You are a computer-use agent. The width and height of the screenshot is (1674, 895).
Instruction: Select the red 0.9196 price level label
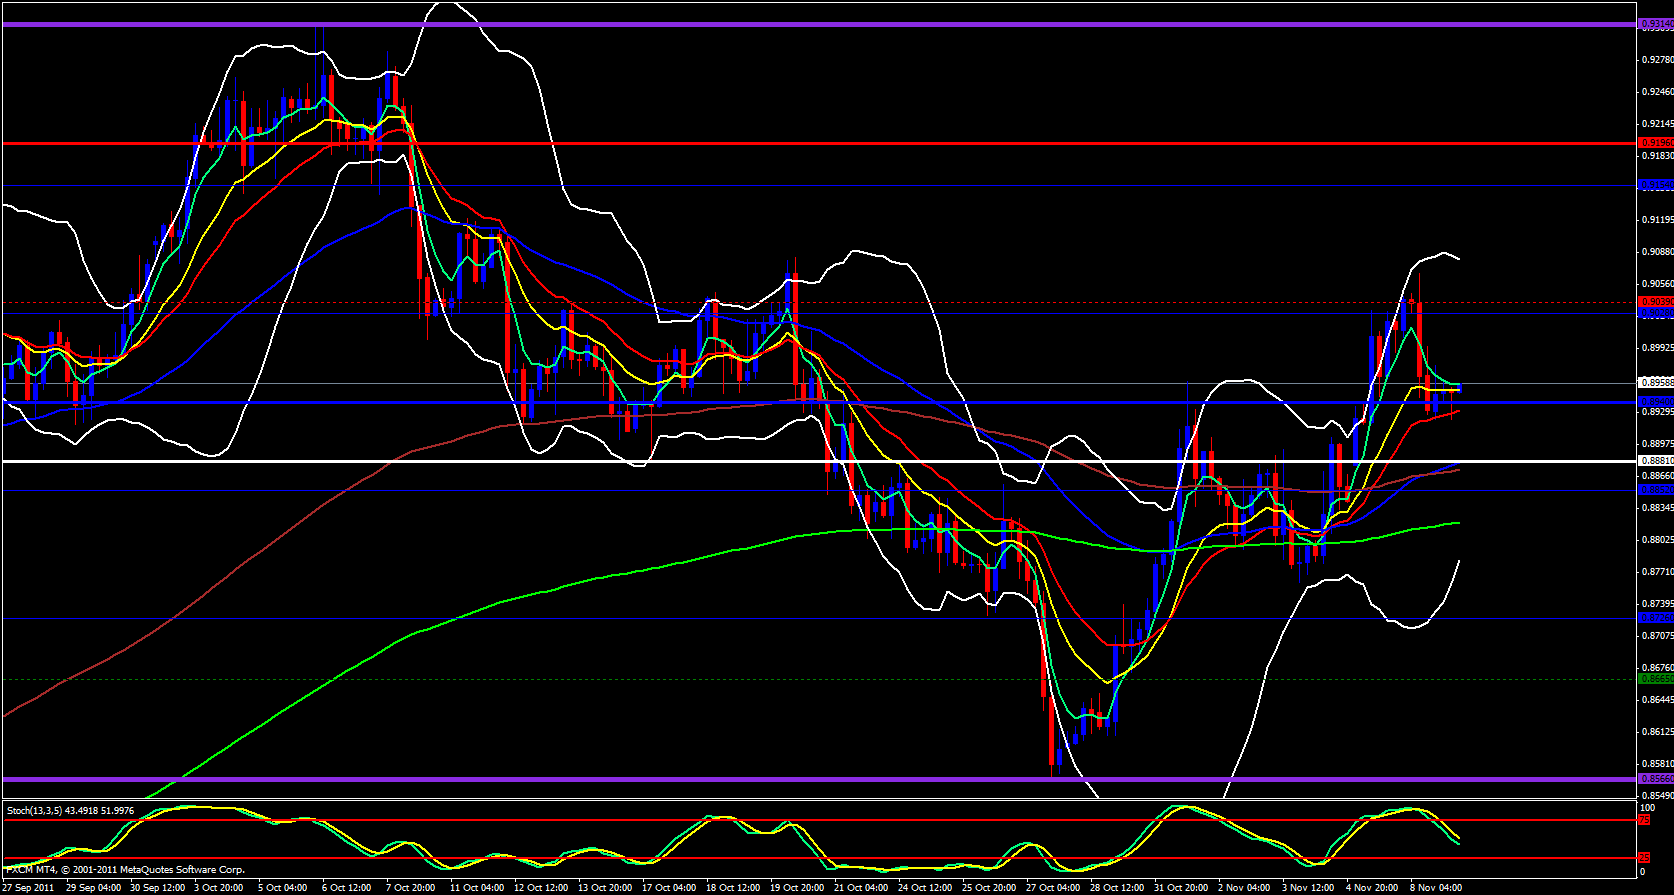1656,143
